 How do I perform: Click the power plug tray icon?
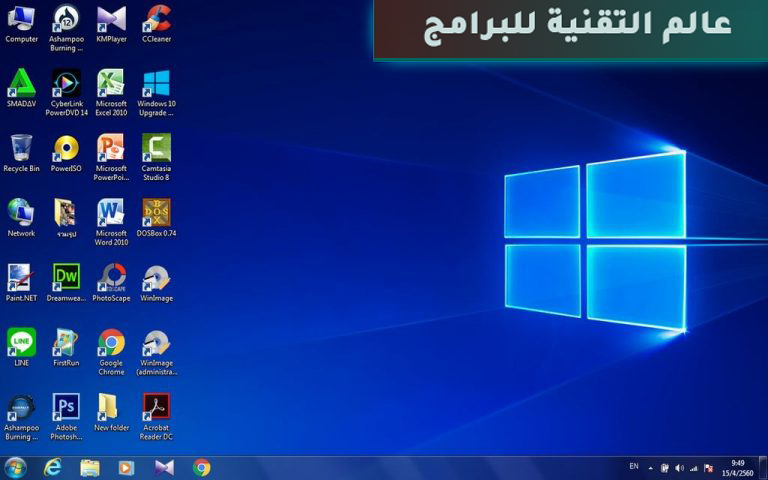click(665, 468)
